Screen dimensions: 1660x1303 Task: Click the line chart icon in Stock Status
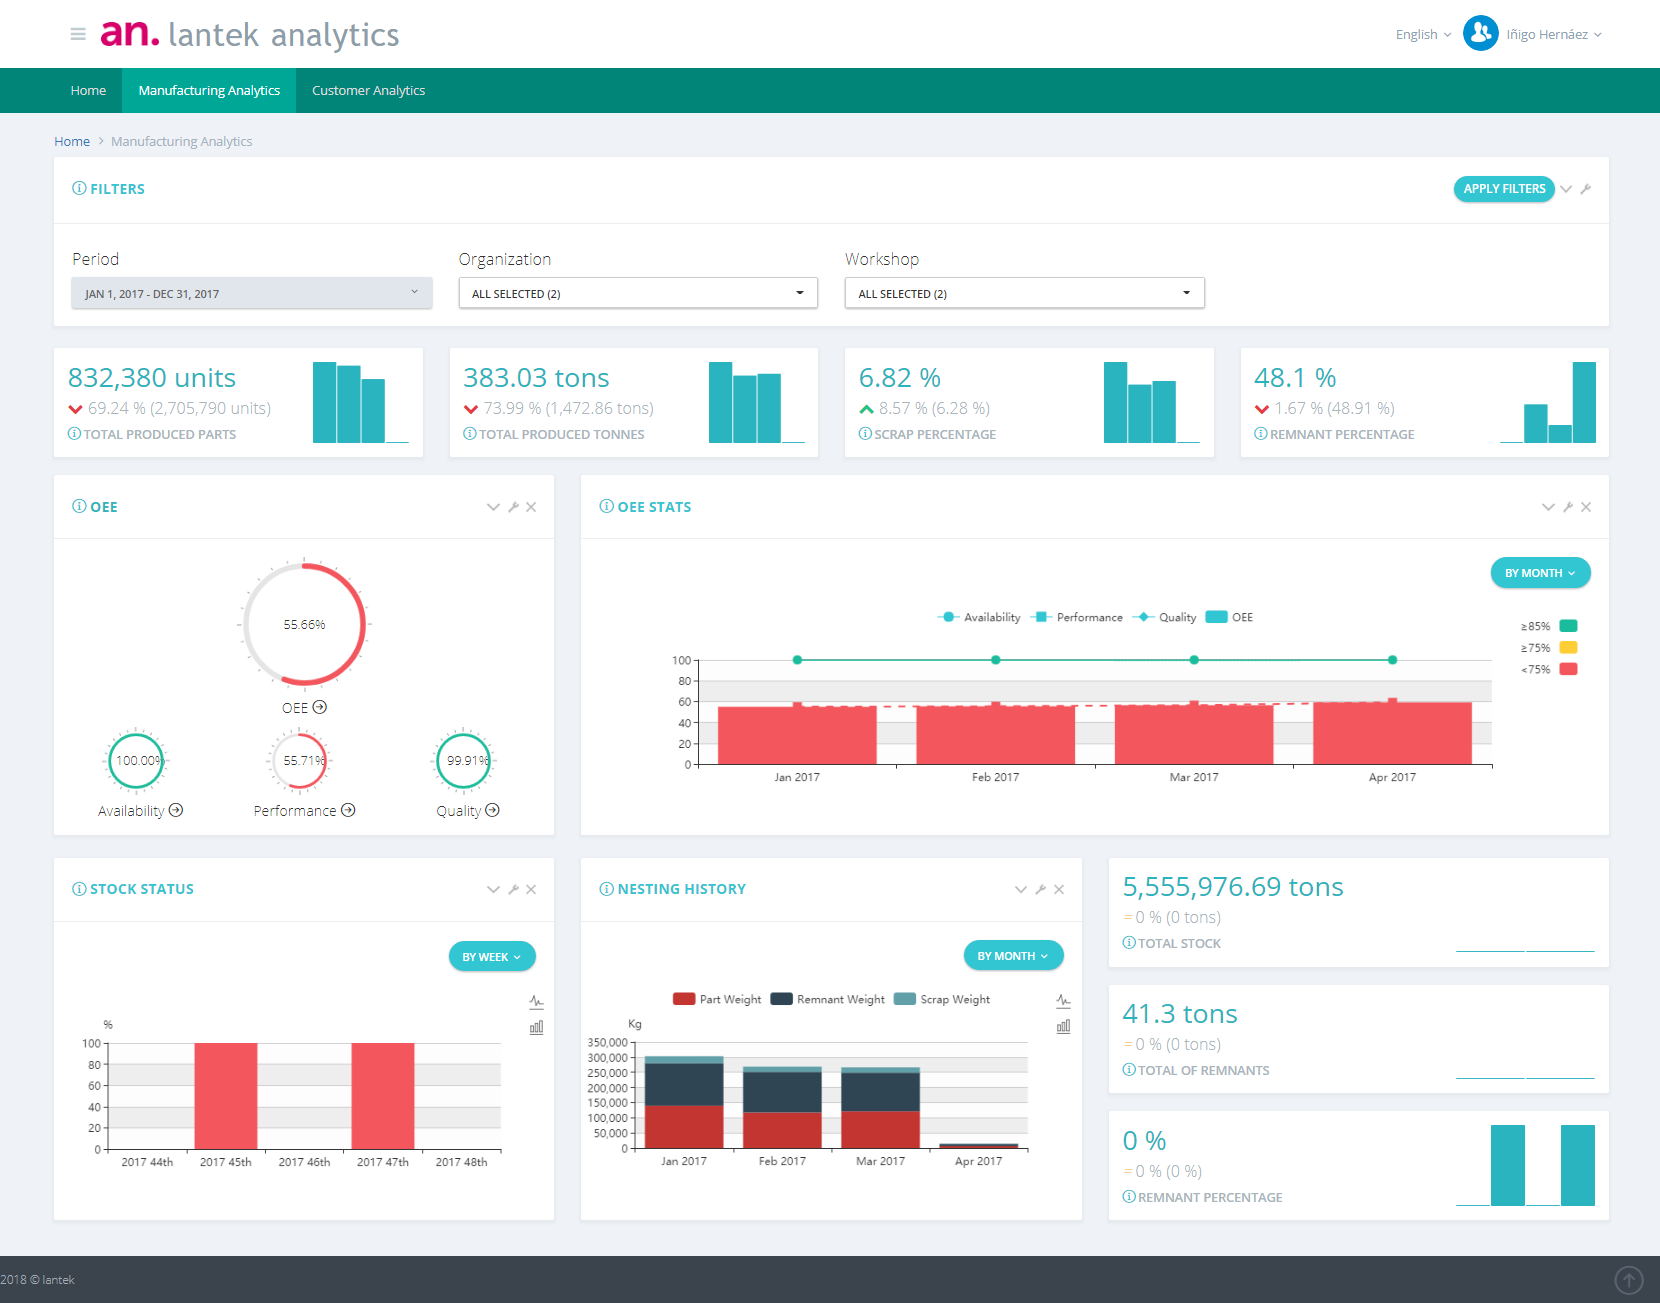(x=537, y=1001)
